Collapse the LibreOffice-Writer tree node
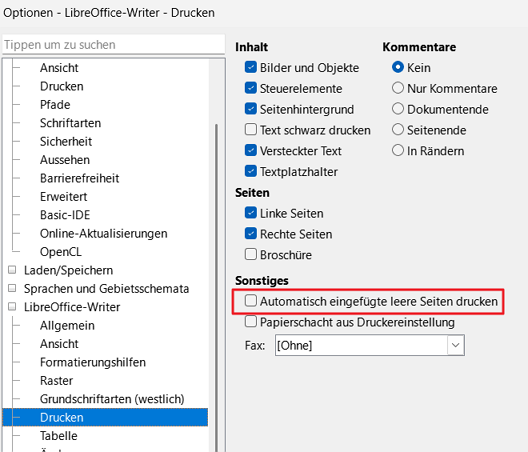Viewport: 528px width, 452px height. pos(12,306)
